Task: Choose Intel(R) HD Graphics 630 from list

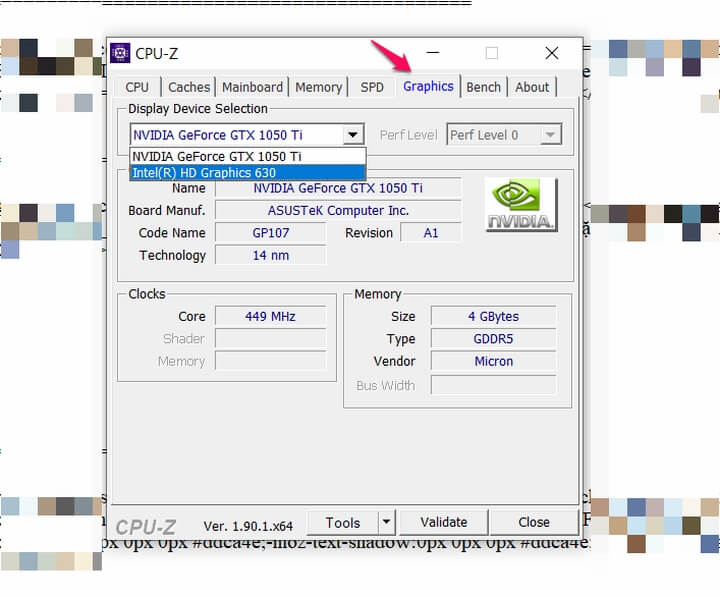Action: 248,173
